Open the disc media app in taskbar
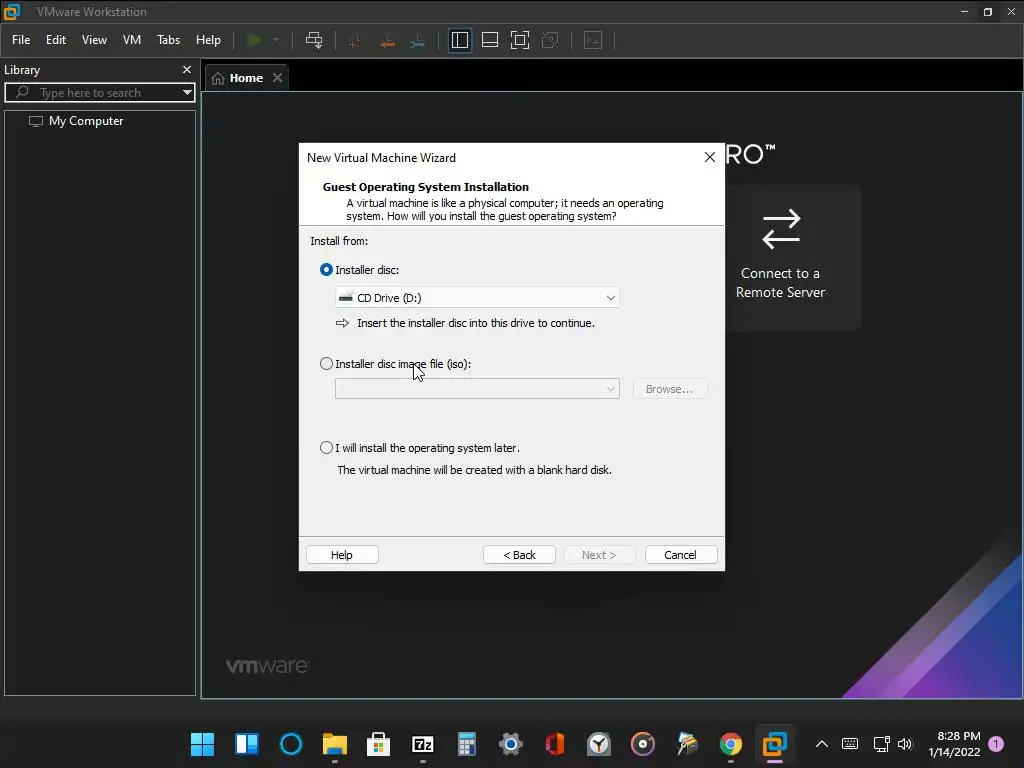The width and height of the screenshot is (1024, 768). coord(643,744)
